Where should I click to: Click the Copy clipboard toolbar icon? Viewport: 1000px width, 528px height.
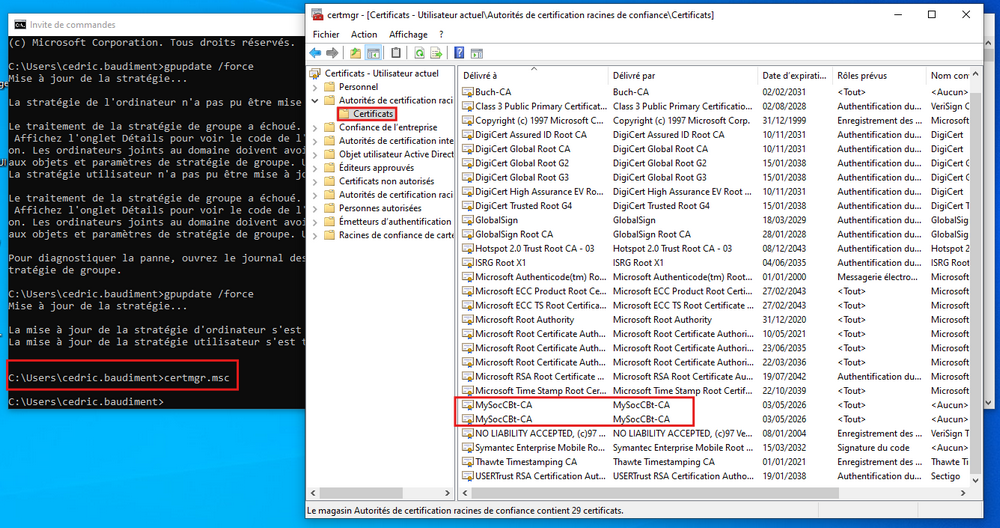click(397, 53)
